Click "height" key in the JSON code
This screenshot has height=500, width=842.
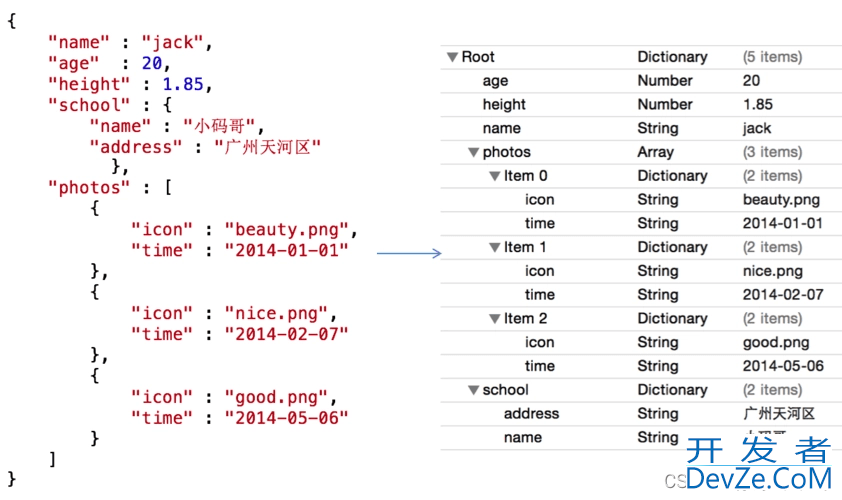[89, 84]
